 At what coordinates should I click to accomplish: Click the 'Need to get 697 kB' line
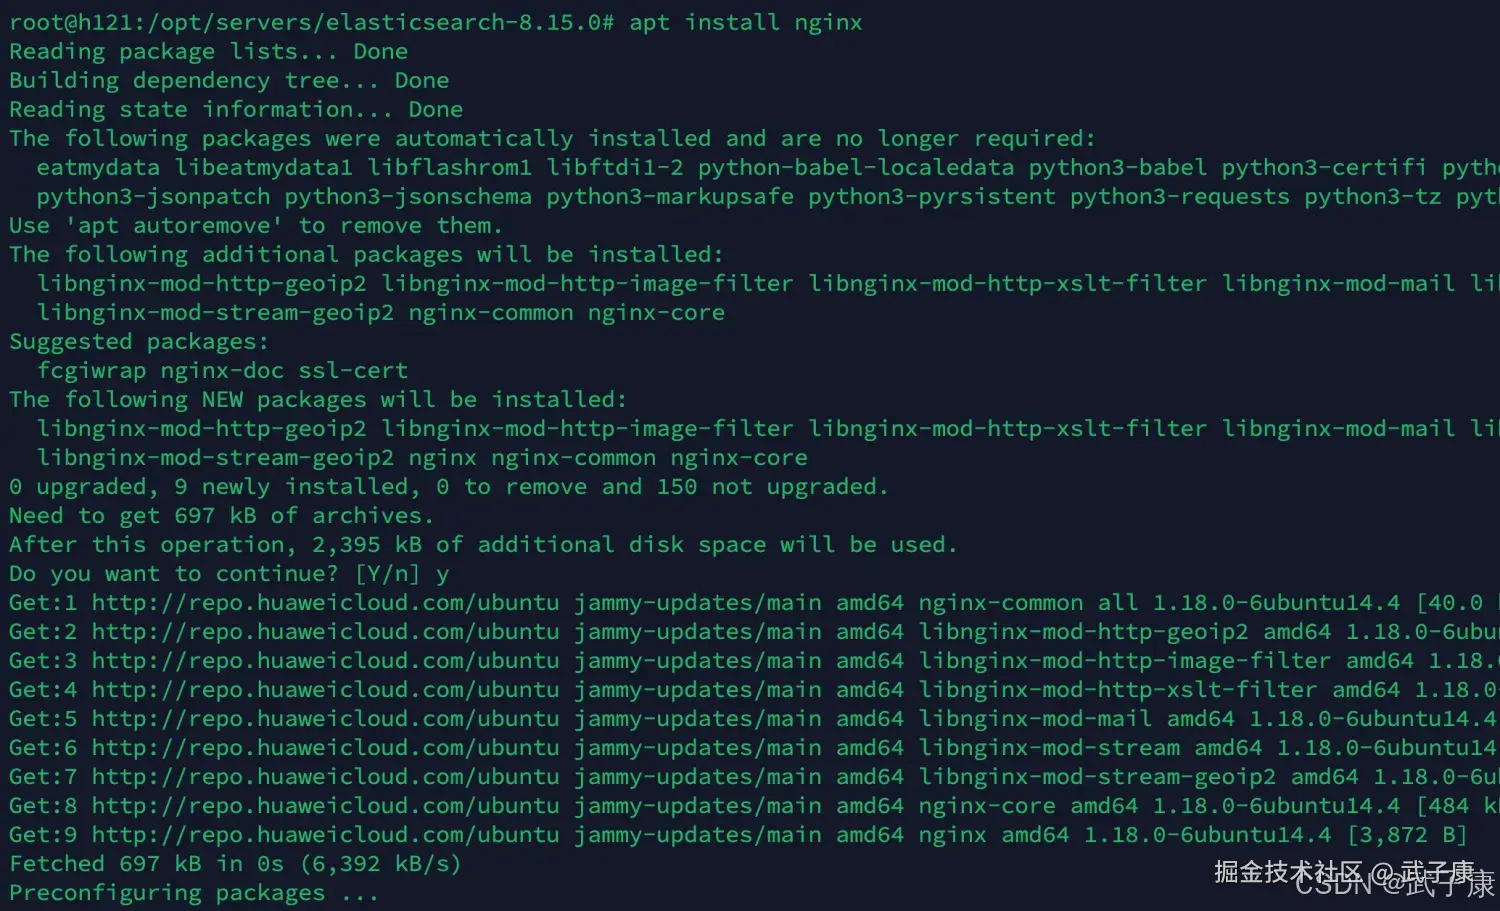(221, 516)
